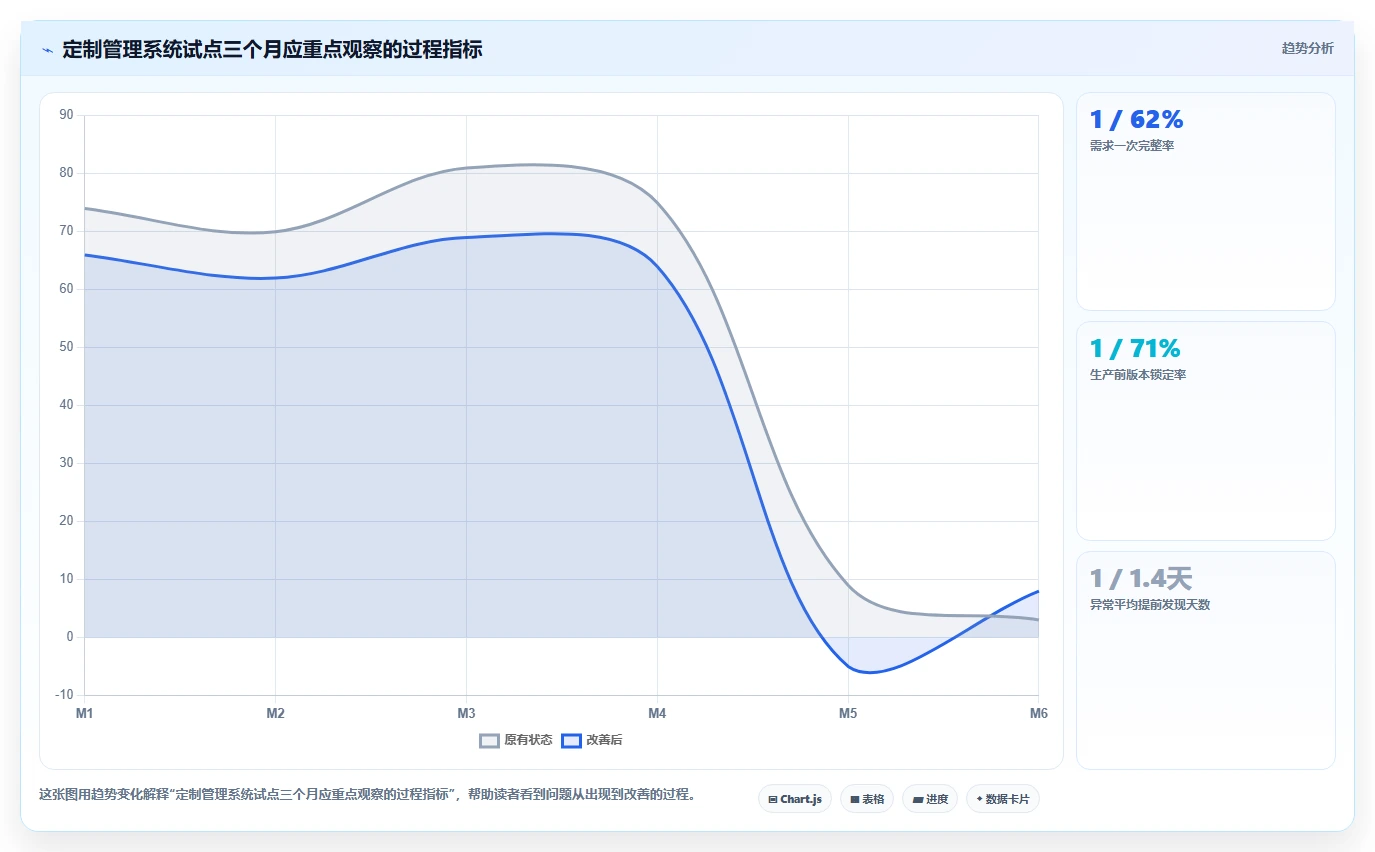This screenshot has height=852, width=1375.
Task: Click the M1 axis label
Action: click(84, 713)
